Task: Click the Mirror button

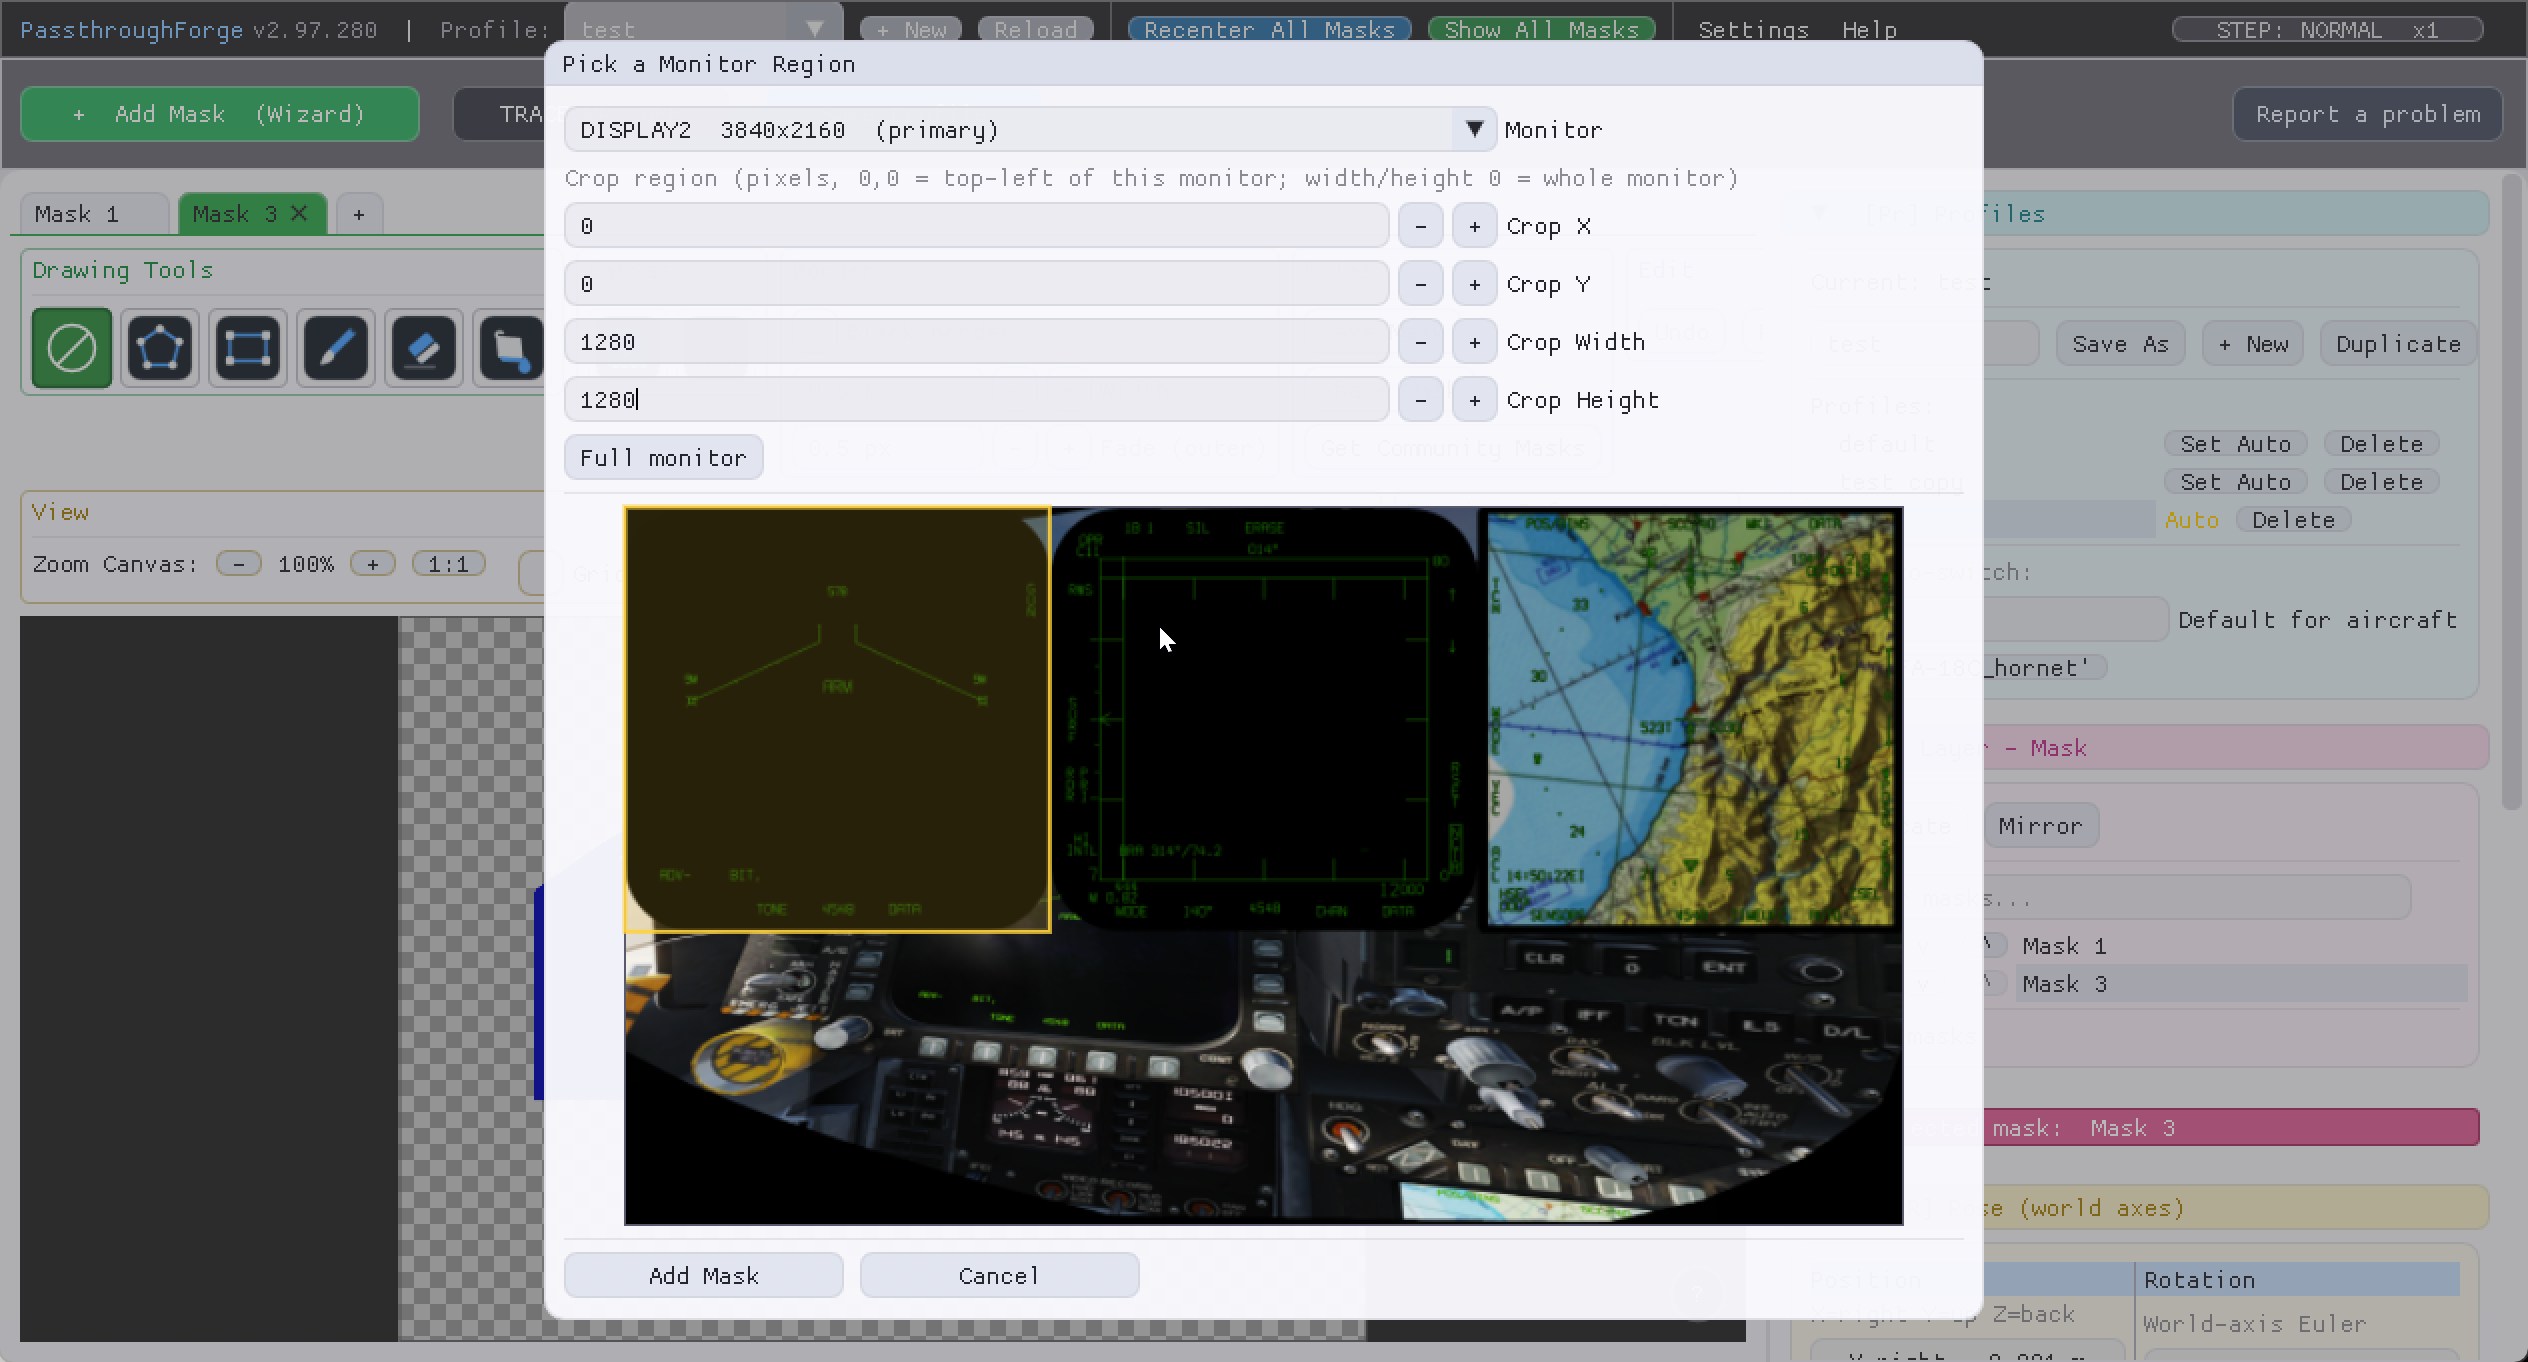Action: (x=2040, y=826)
